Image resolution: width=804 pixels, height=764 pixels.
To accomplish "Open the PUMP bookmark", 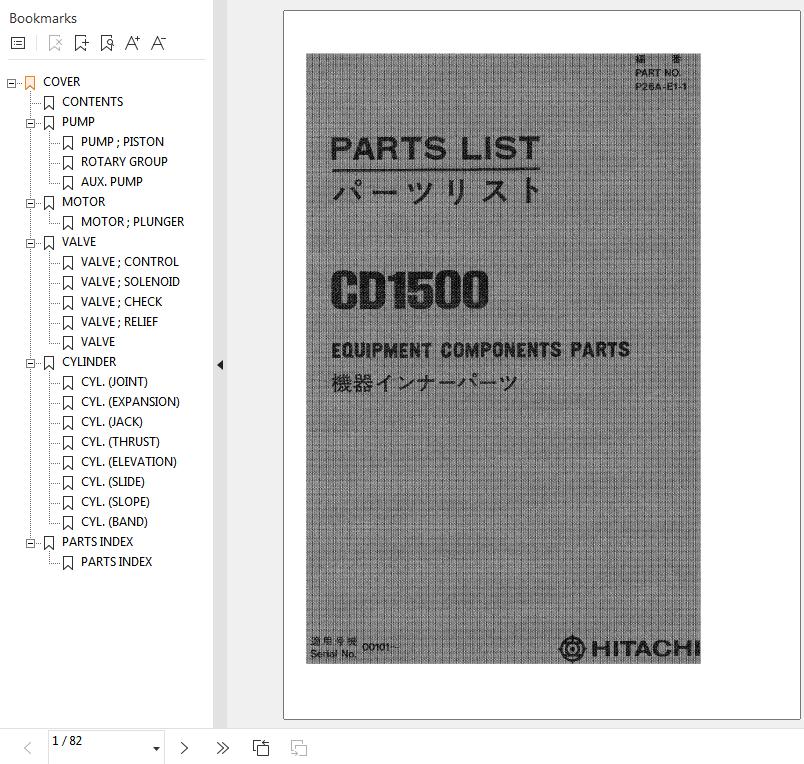I will click(78, 122).
